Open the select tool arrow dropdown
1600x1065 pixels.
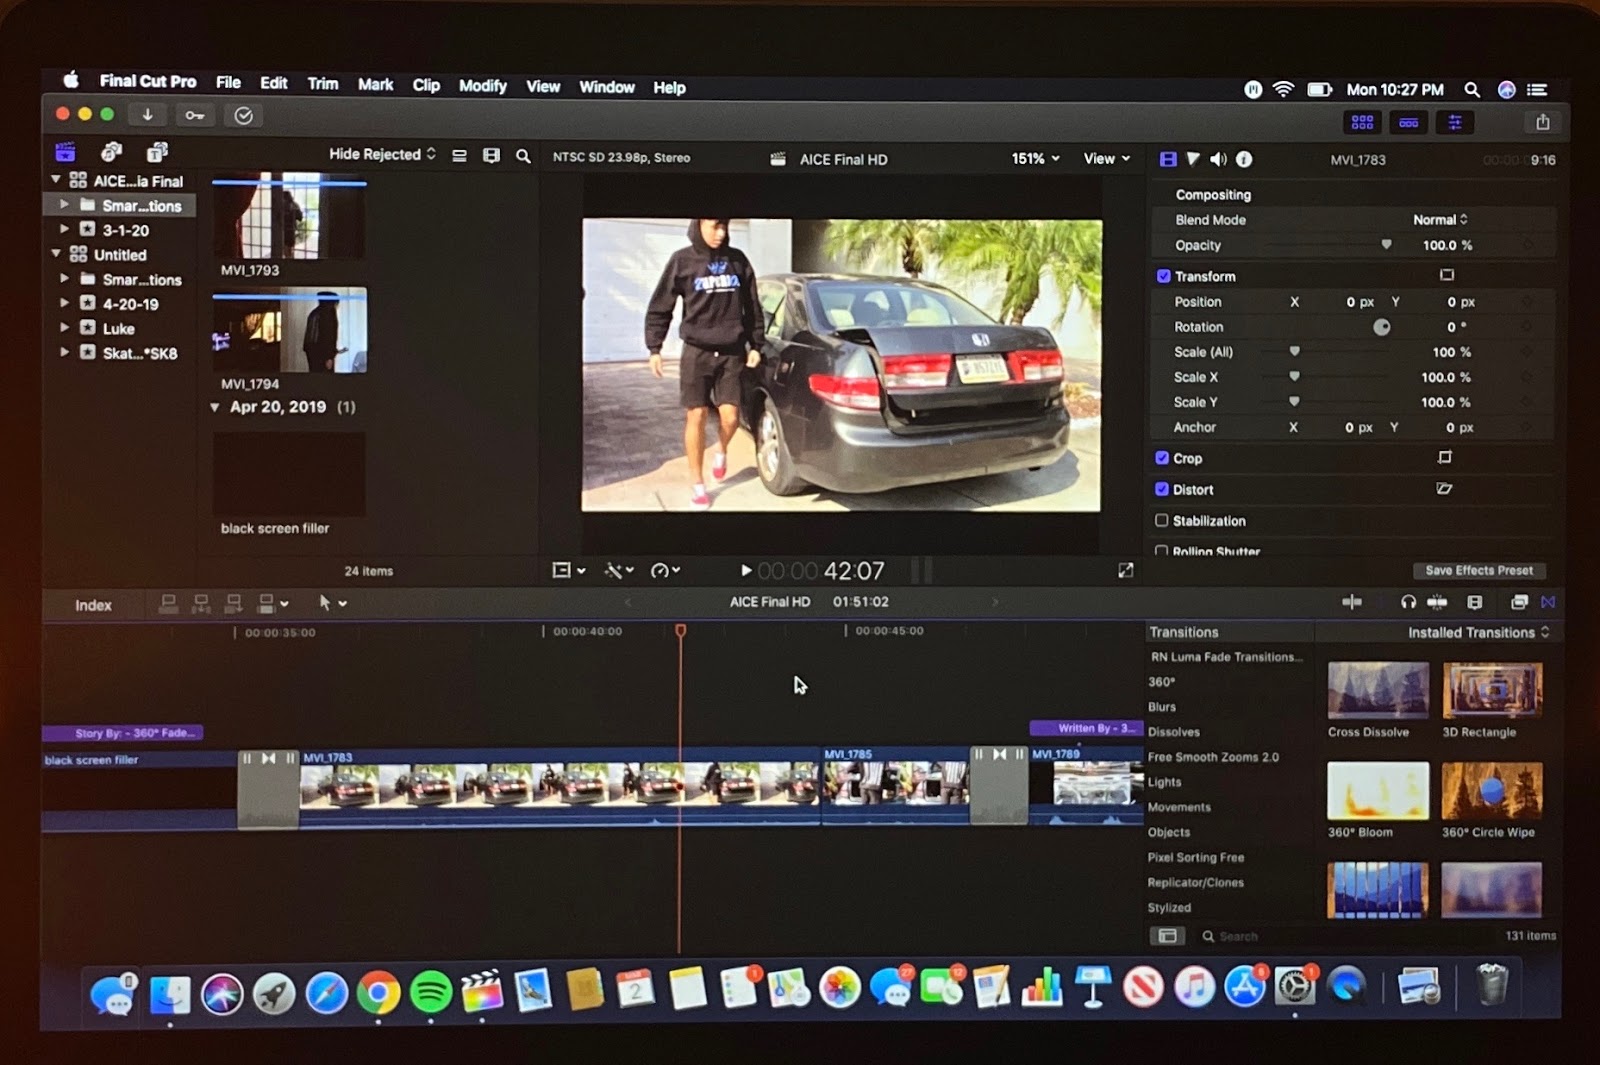tap(332, 603)
